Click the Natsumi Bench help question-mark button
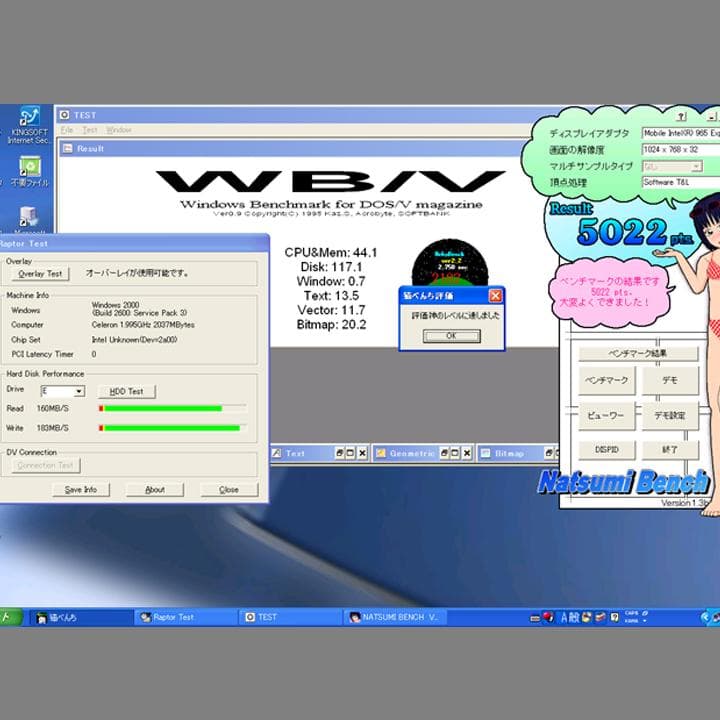Image resolution: width=720 pixels, height=720 pixels. coord(682,117)
